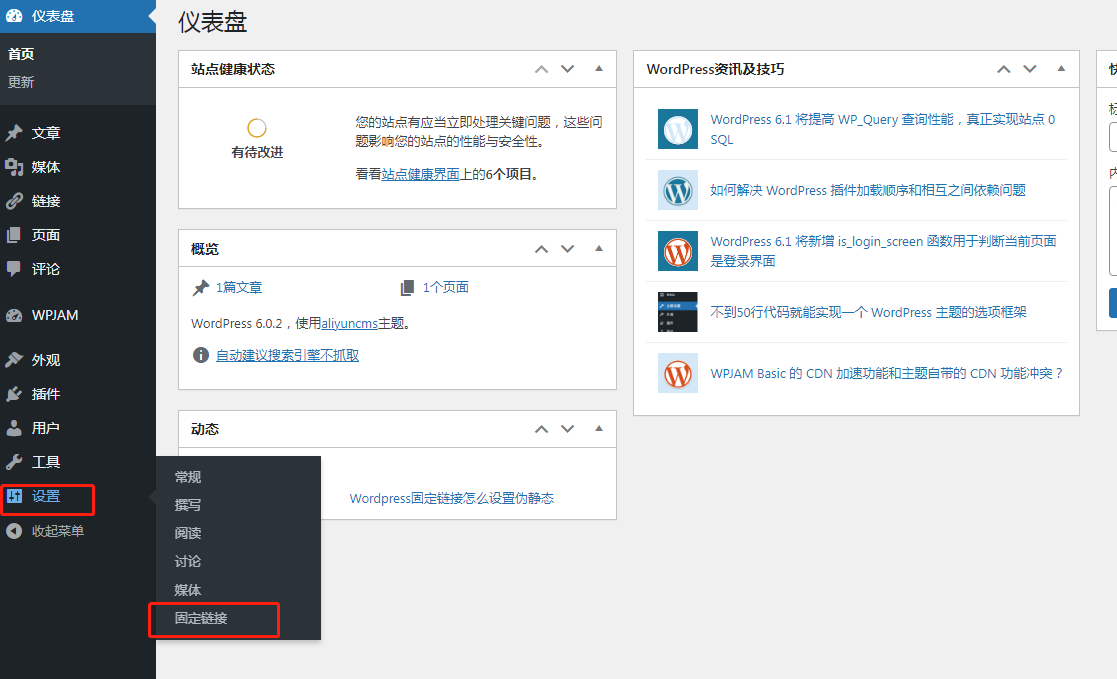Screen dimensions: 1117x679
Task: Click the pages icon beside 页面
Action: 14,235
